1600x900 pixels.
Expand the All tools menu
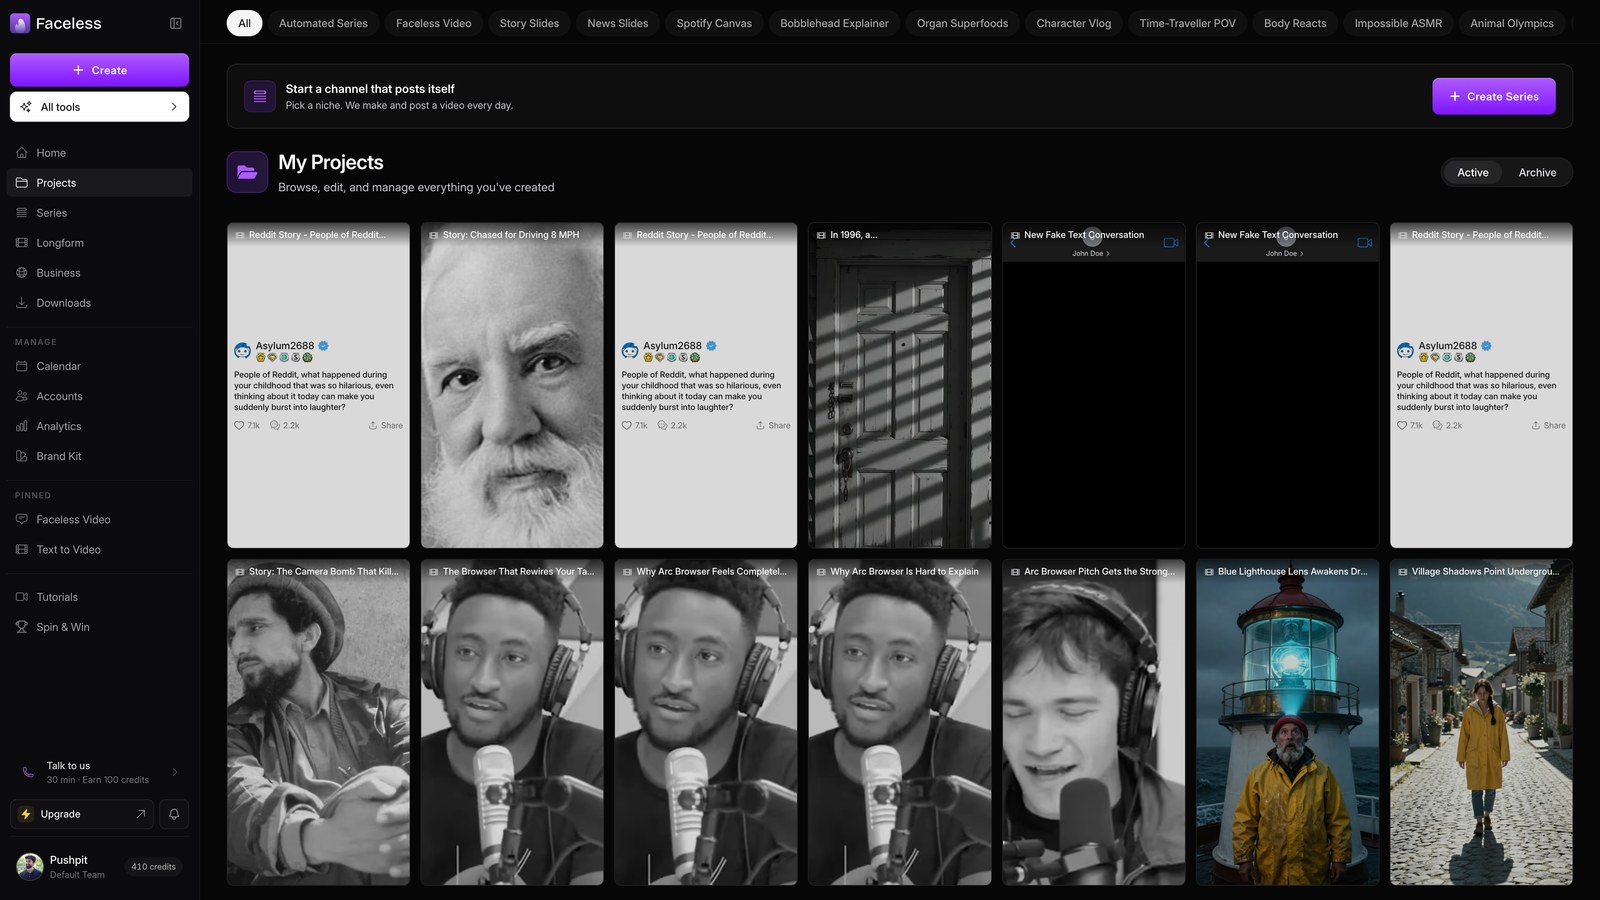point(99,107)
